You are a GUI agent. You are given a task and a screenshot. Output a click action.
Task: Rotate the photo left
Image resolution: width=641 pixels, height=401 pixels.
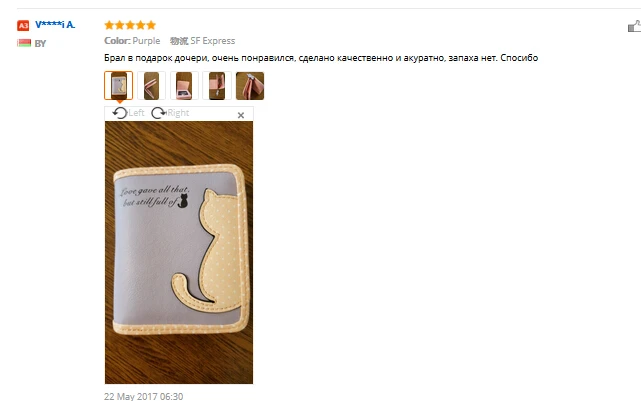click(128, 113)
